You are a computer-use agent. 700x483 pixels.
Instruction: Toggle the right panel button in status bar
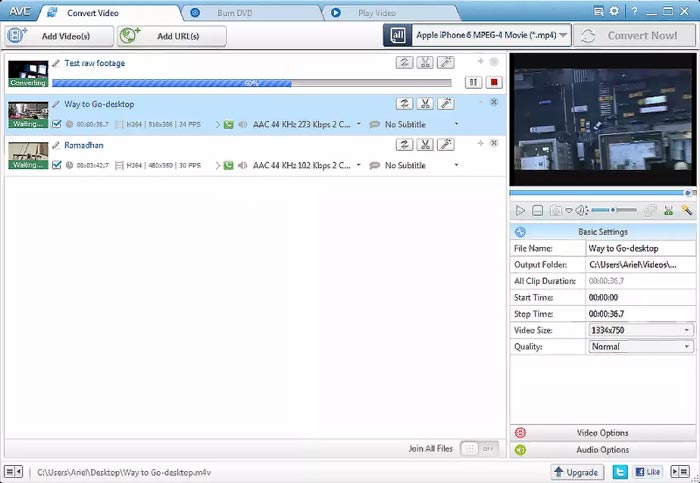click(x=680, y=471)
